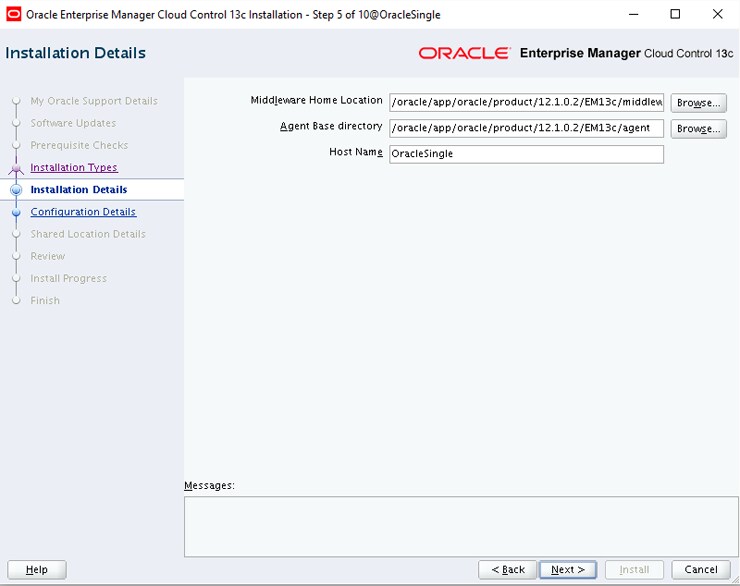Click the Review step label

[x=48, y=256]
